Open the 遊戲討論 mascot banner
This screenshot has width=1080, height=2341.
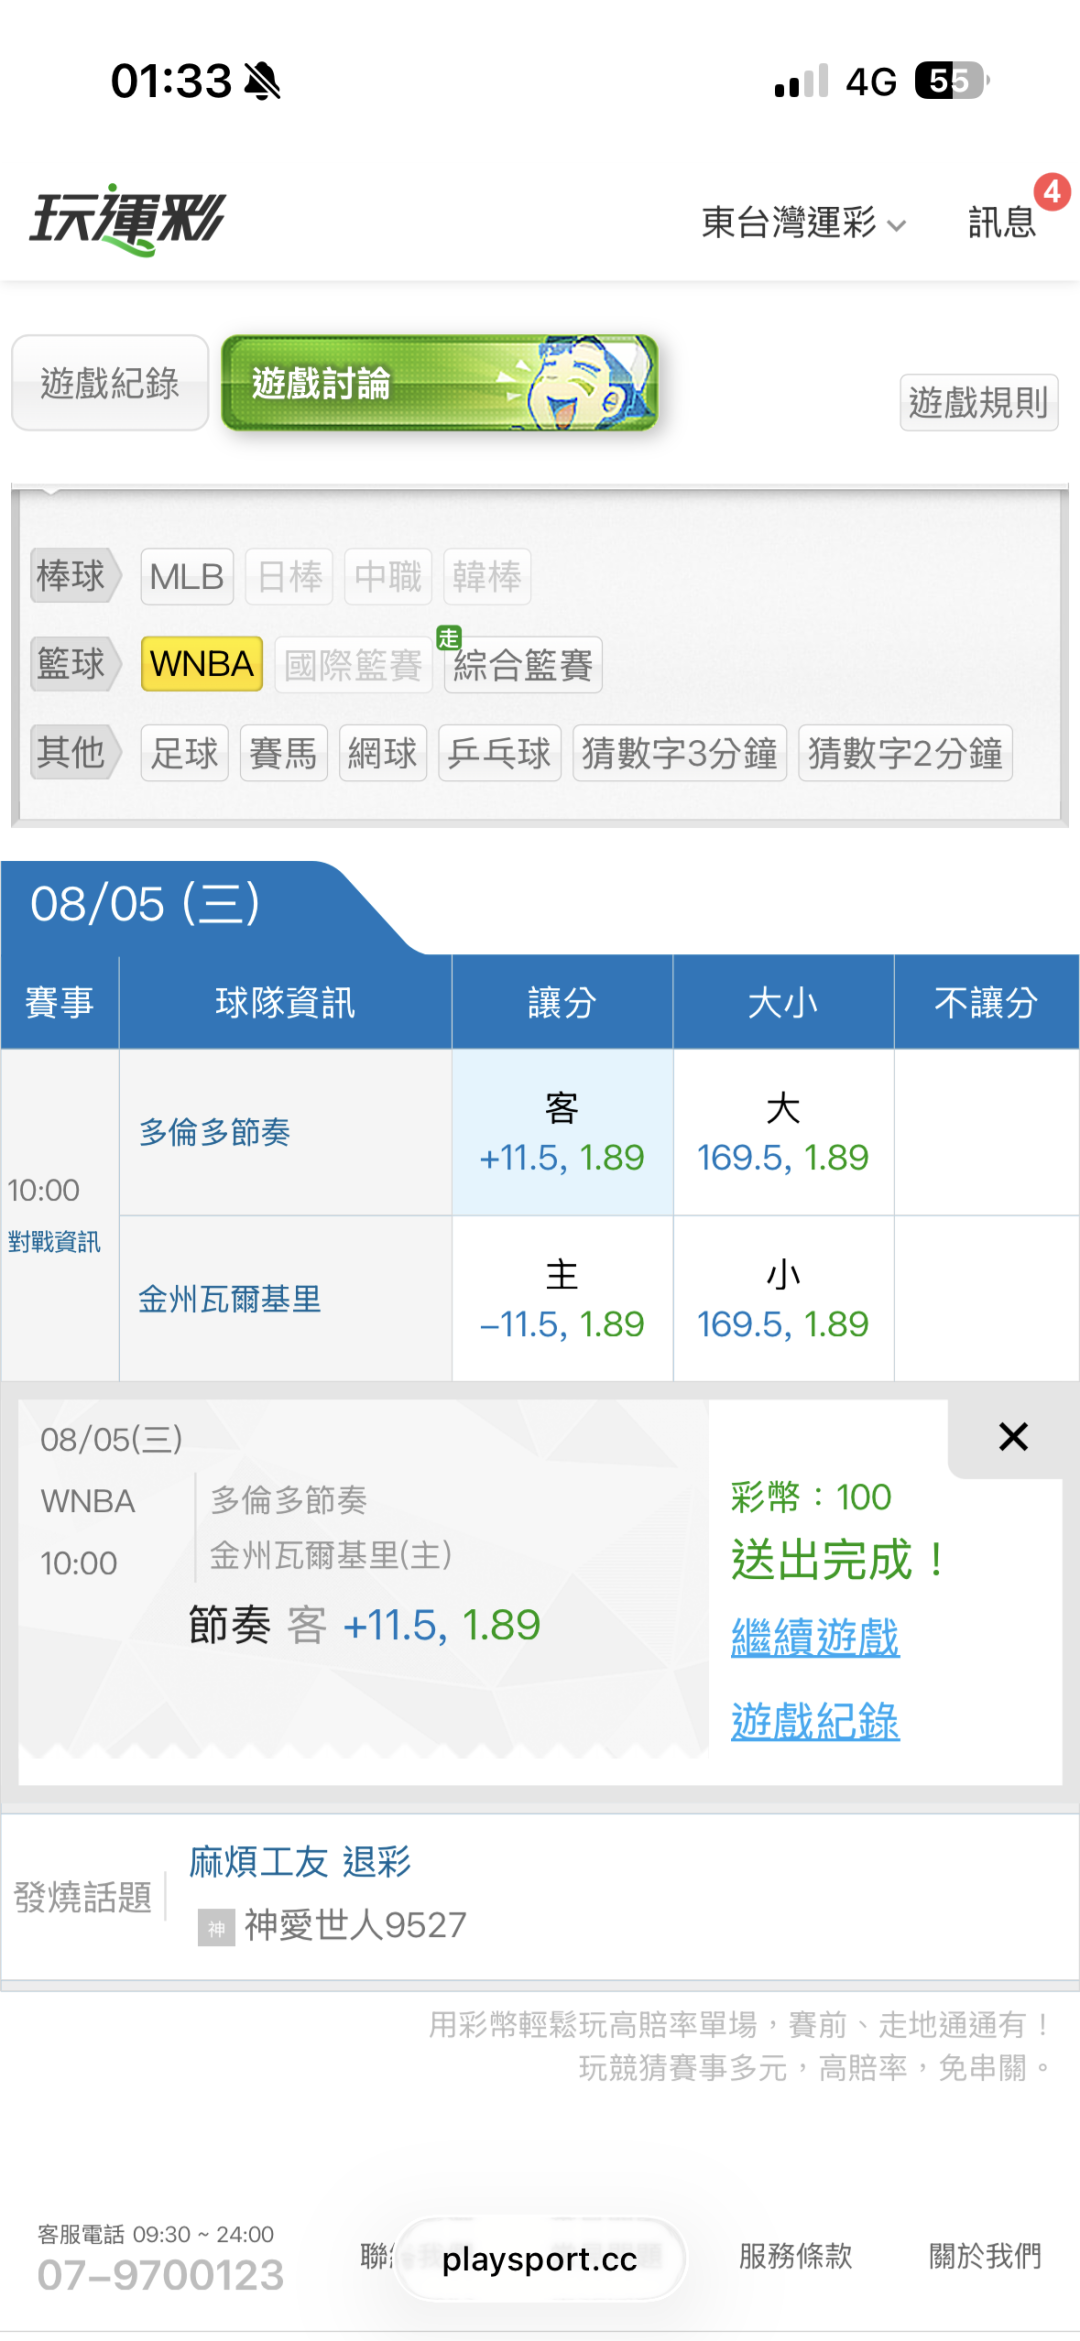coord(440,383)
